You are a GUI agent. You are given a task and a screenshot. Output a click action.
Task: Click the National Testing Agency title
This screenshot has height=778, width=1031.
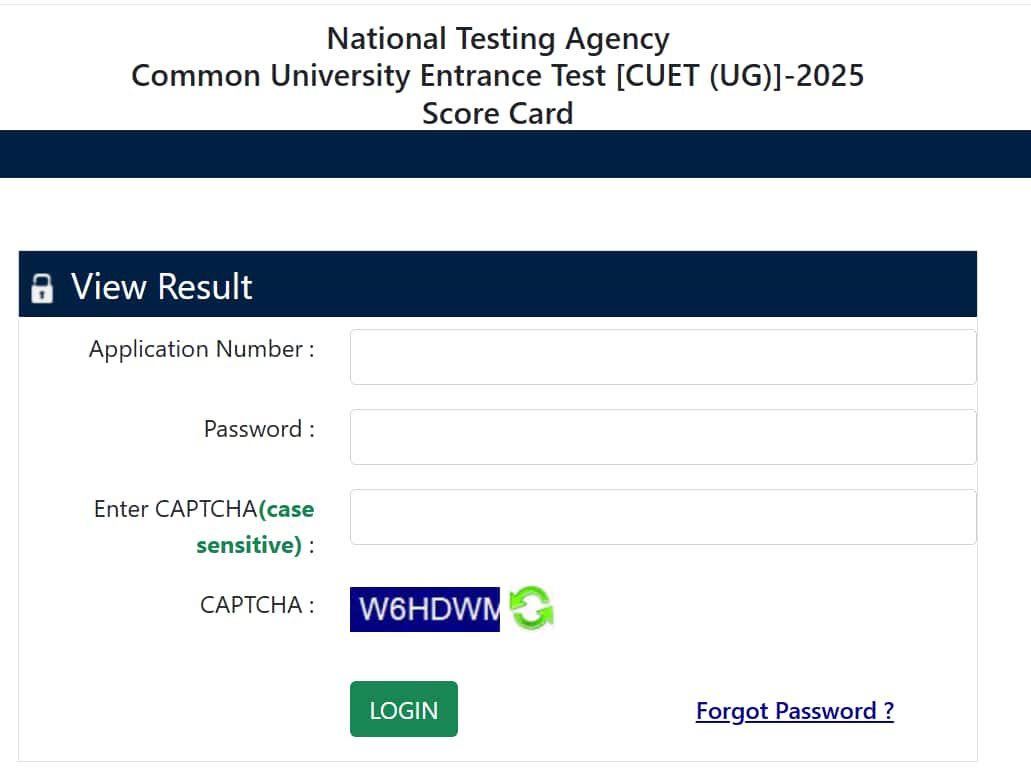click(498, 39)
